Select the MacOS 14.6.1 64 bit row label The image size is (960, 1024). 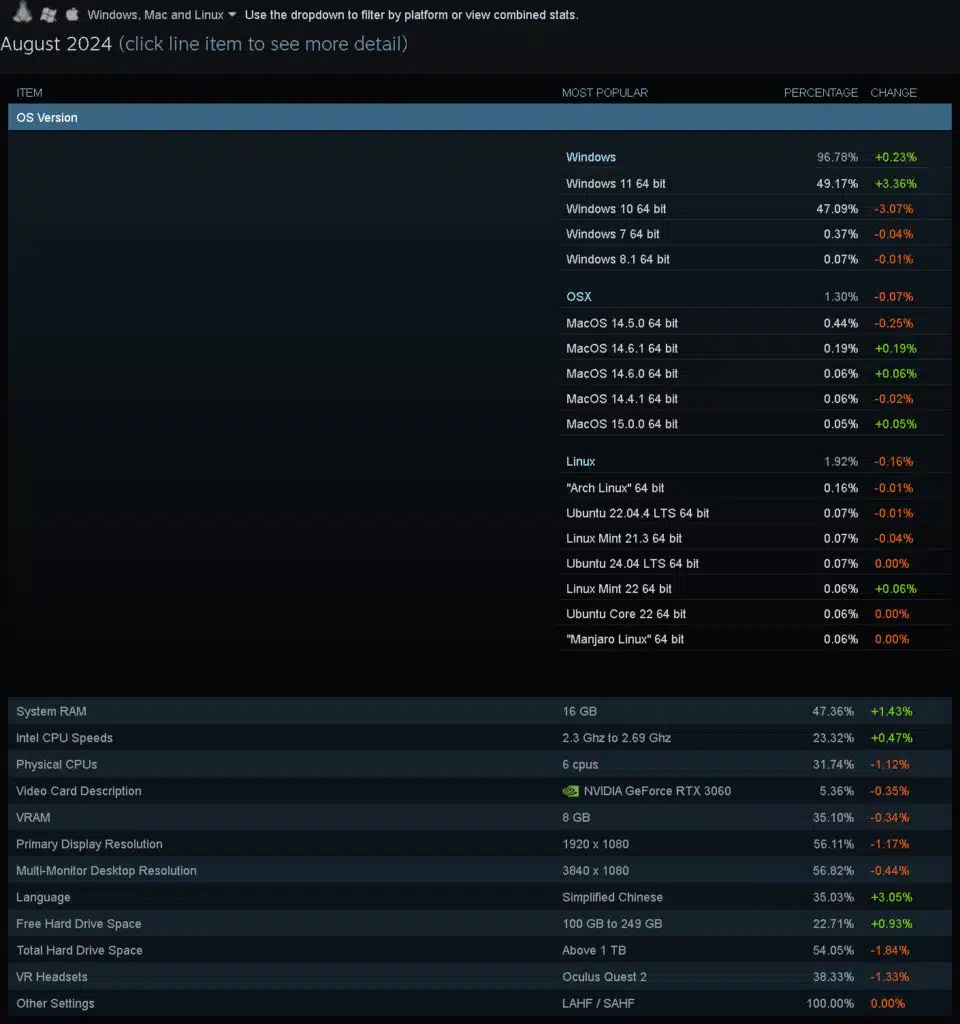point(622,349)
